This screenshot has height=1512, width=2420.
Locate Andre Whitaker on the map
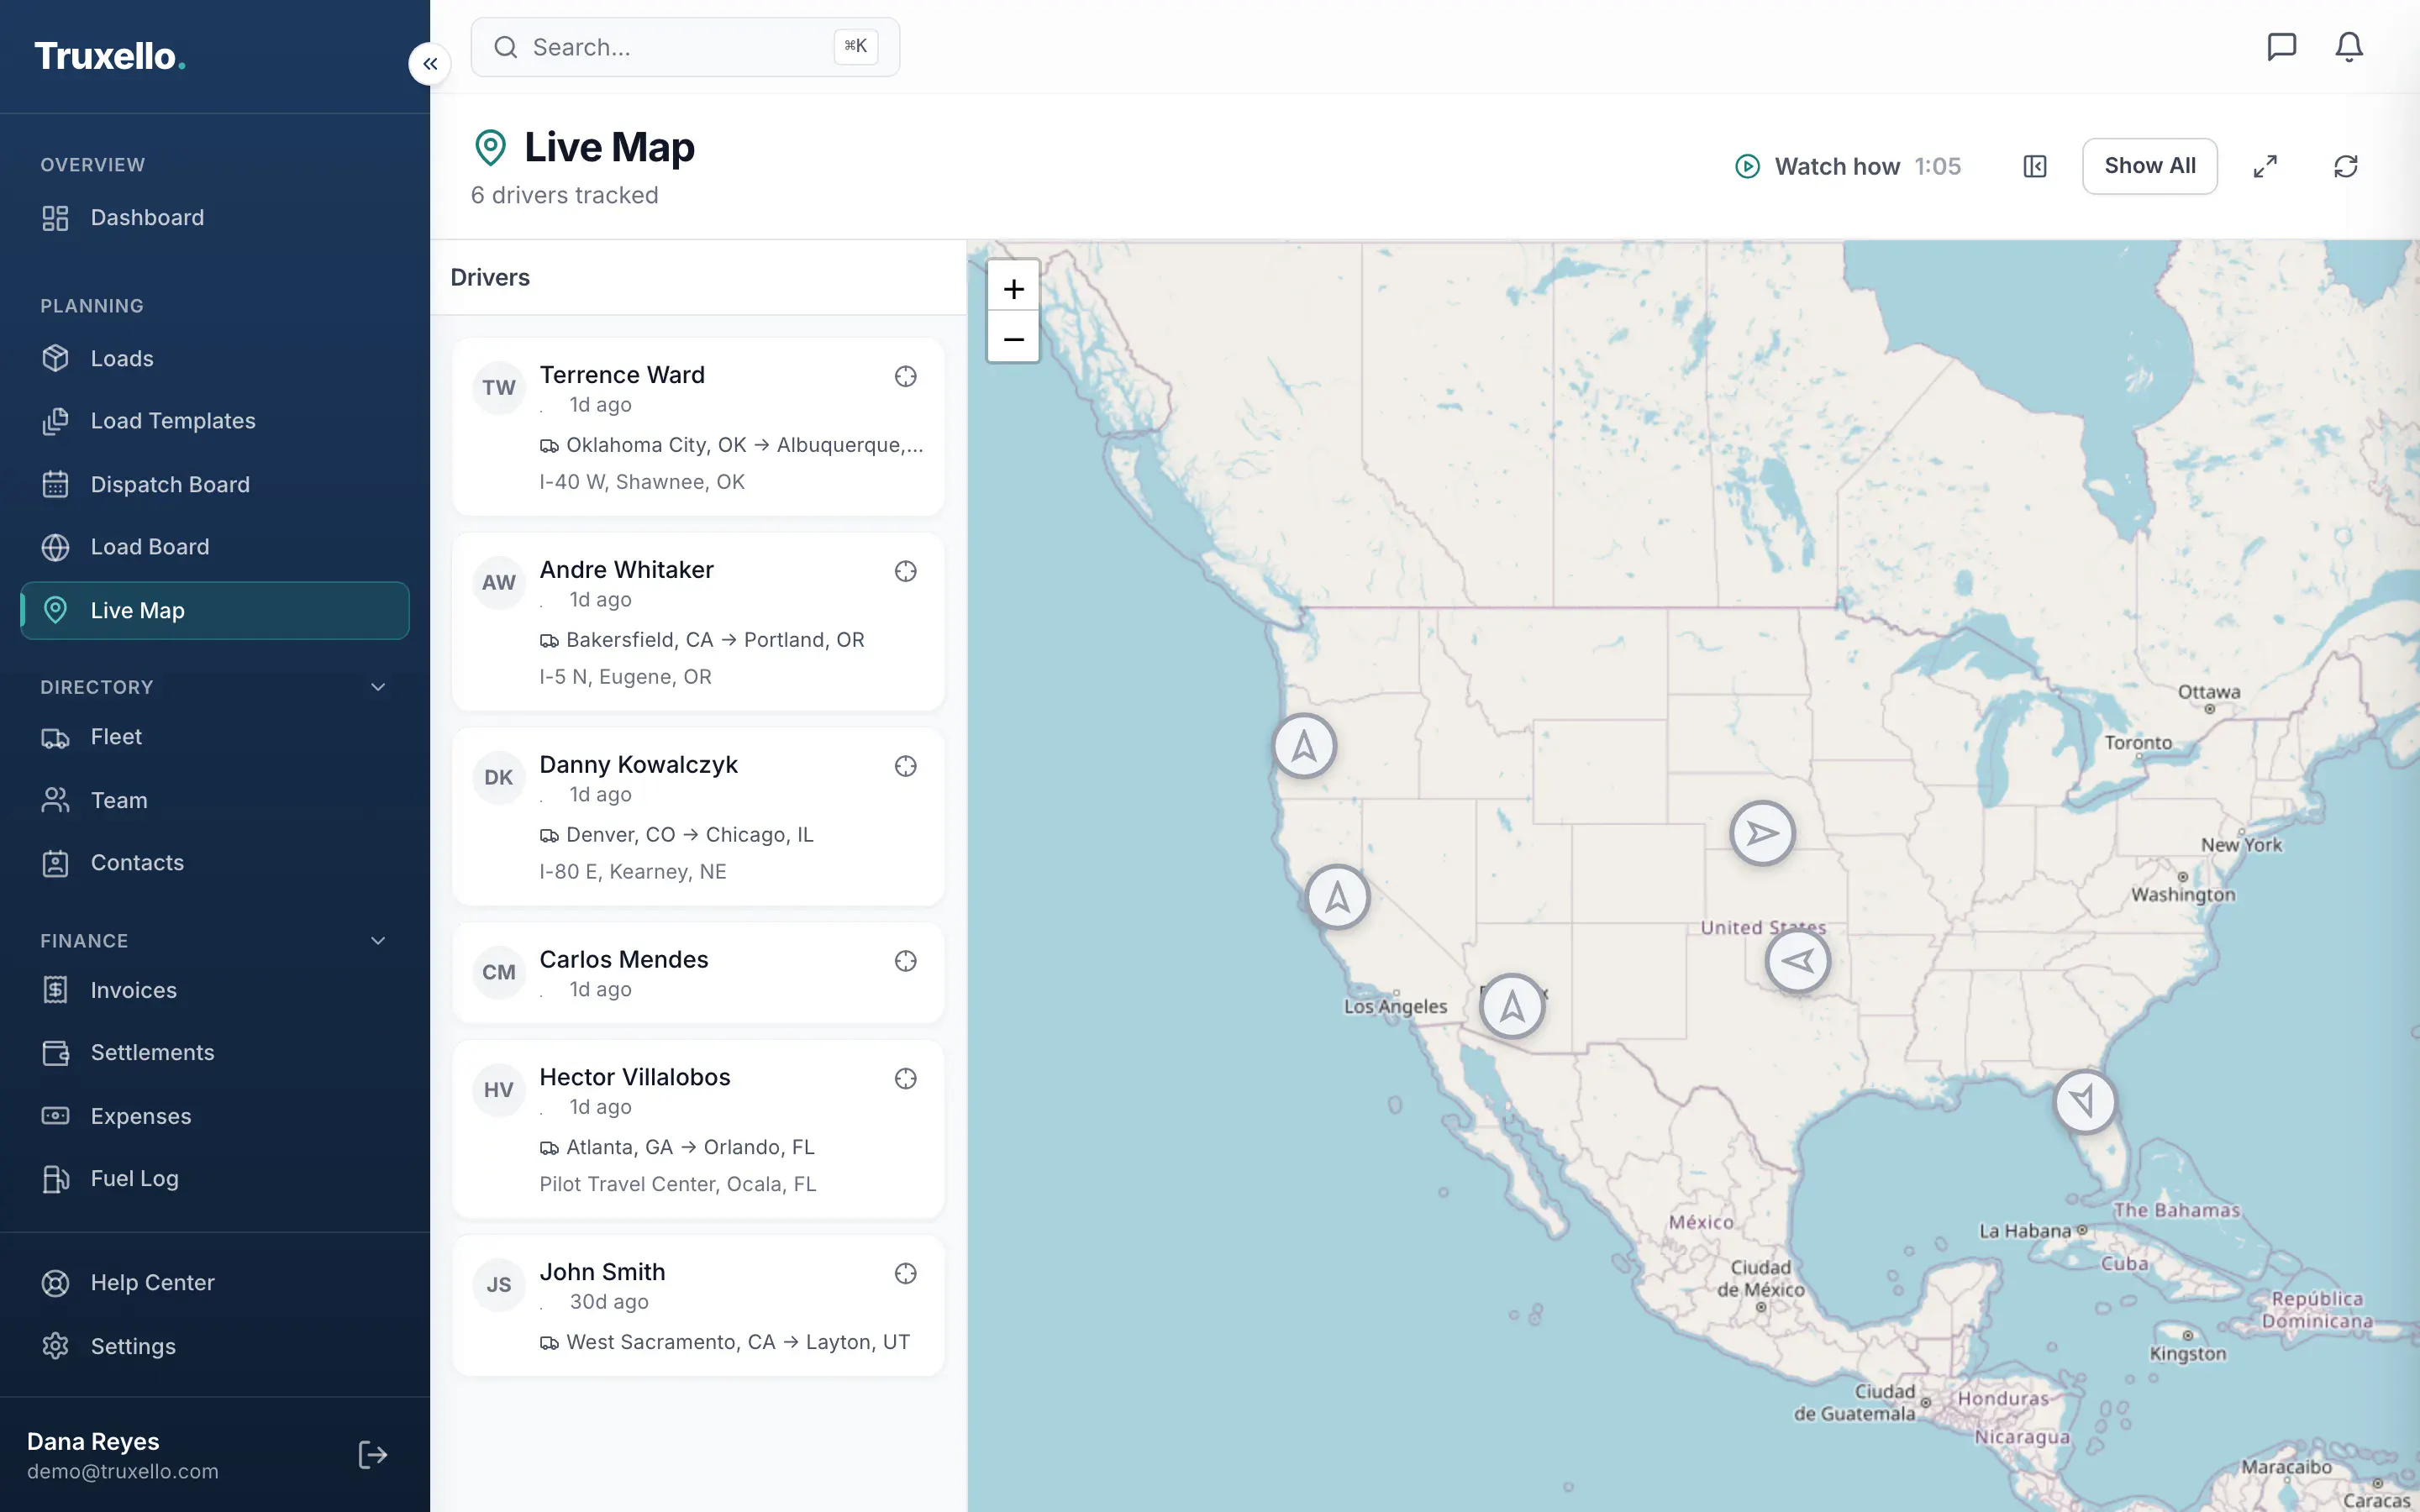point(906,571)
